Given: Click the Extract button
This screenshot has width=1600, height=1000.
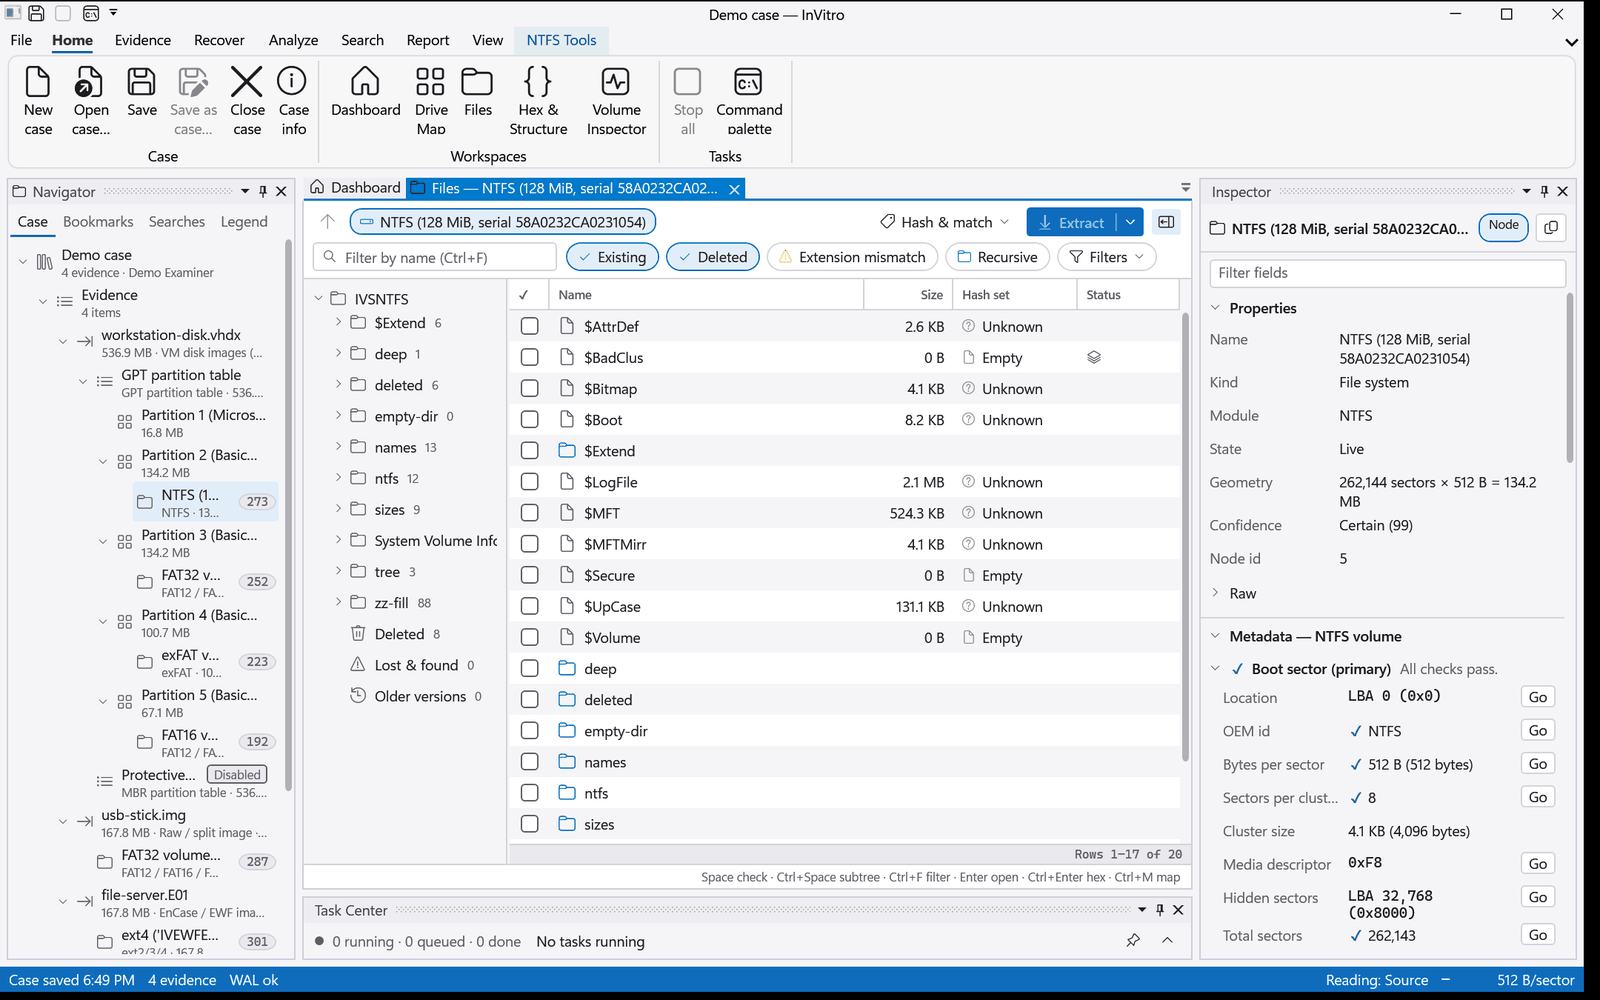Looking at the screenshot, I should coord(1071,222).
